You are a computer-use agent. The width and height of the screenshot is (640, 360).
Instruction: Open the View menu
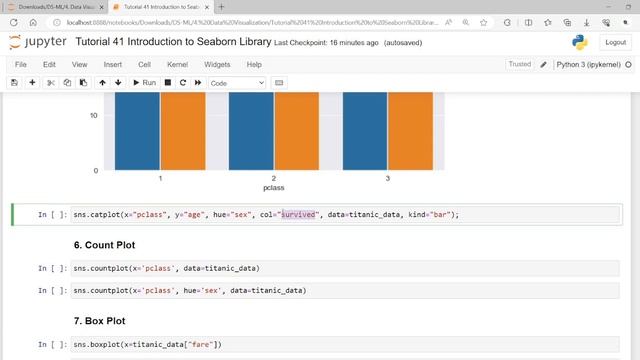(80, 64)
